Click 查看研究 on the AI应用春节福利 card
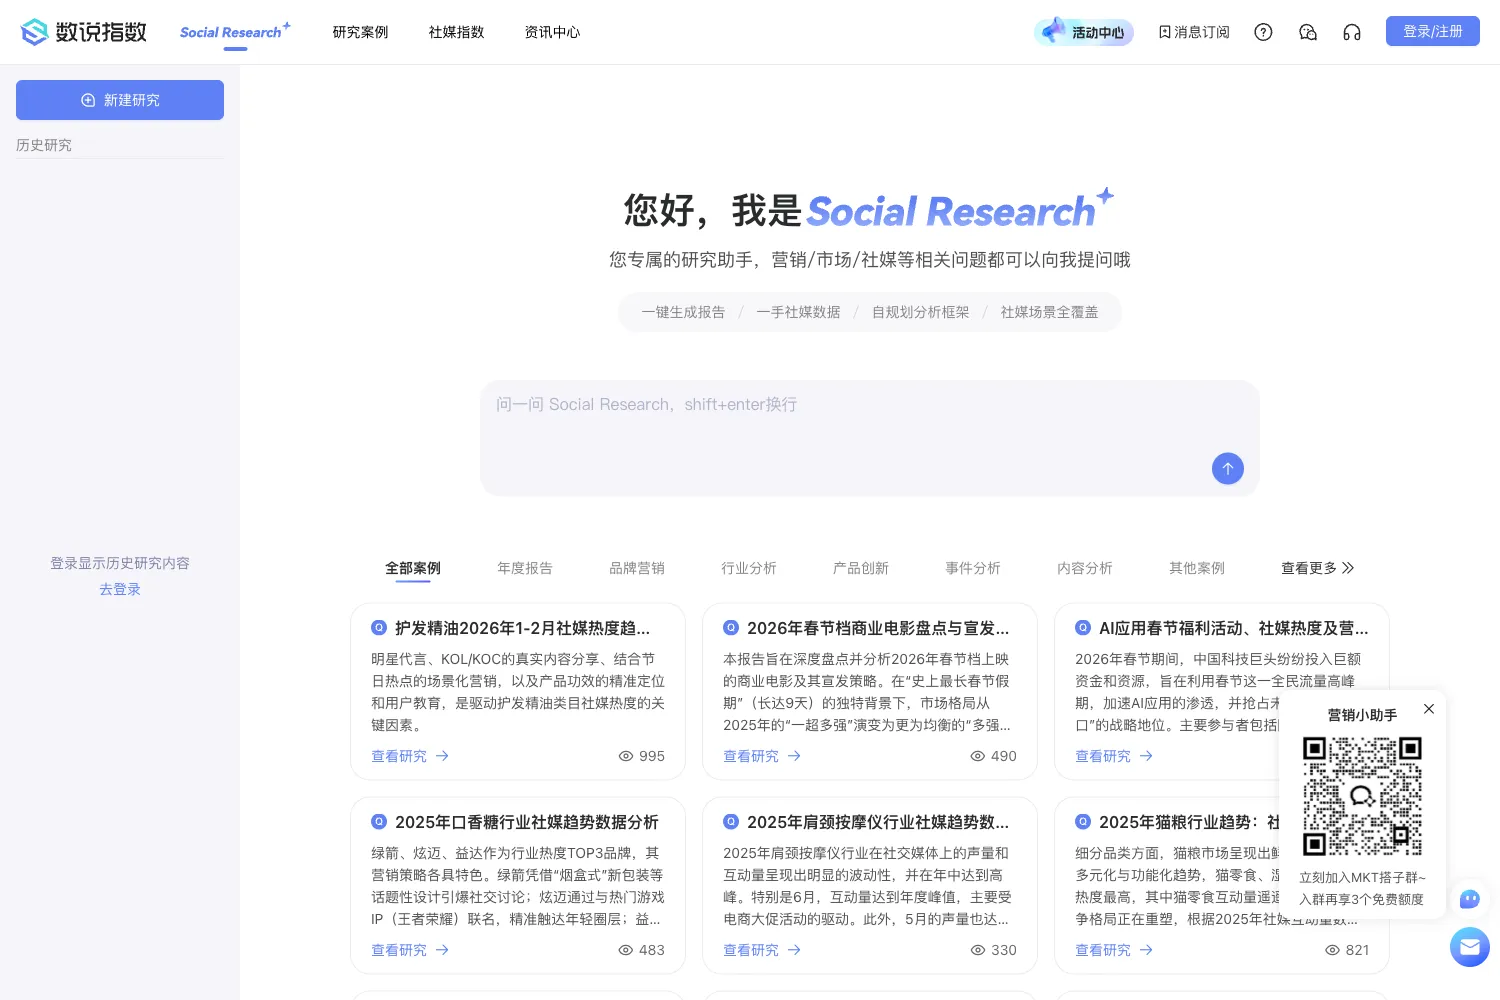The width and height of the screenshot is (1500, 1000). (1114, 756)
